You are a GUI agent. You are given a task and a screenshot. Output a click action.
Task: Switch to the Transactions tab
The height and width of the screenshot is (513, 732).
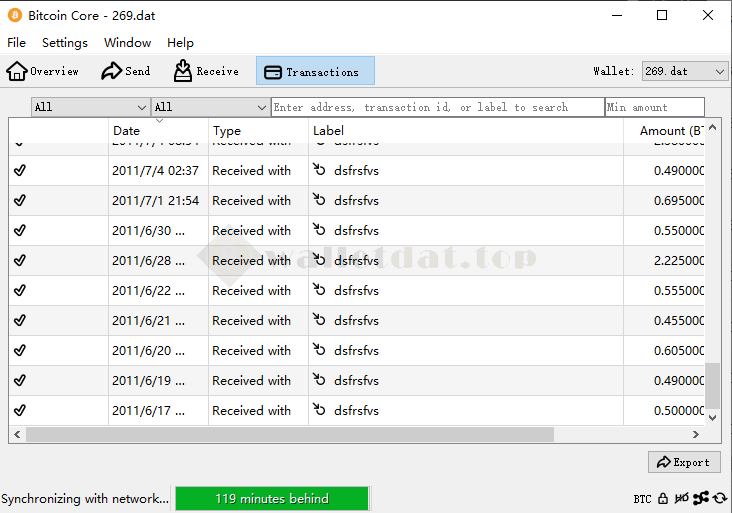pos(315,71)
